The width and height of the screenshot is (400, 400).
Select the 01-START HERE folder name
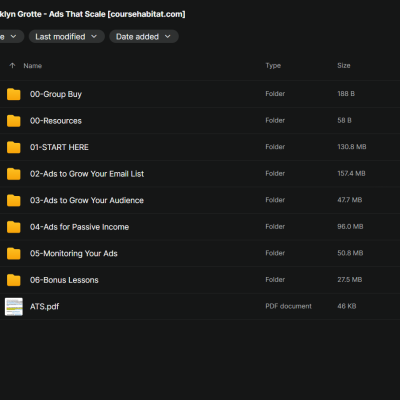pyautogui.click(x=59, y=147)
